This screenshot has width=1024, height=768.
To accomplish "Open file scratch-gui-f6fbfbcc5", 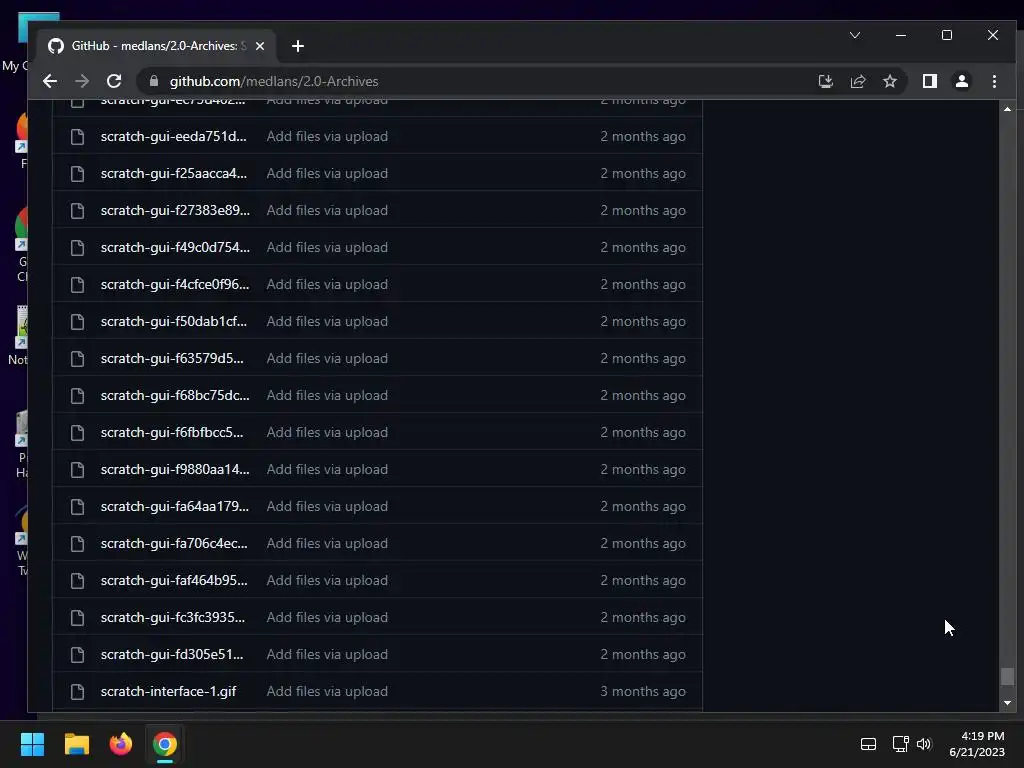I will [172, 432].
